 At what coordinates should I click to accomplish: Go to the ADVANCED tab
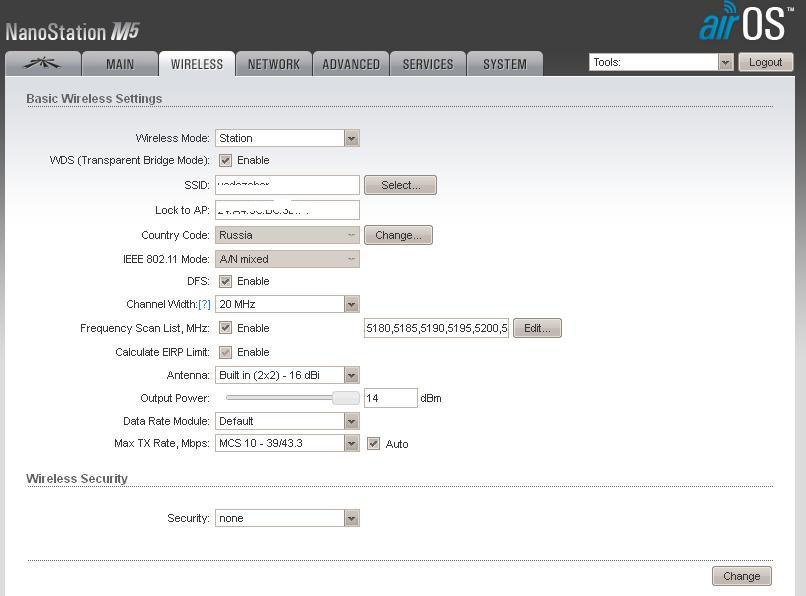pos(351,64)
